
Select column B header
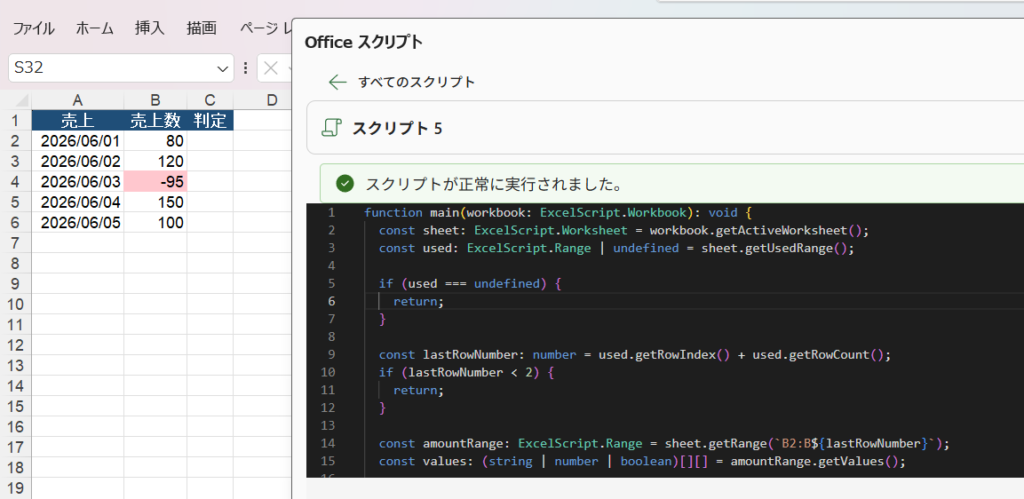[155, 101]
